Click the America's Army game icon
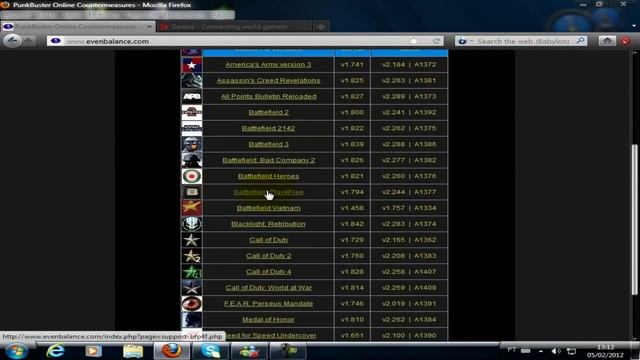This screenshot has height=360, width=640. pos(191,65)
